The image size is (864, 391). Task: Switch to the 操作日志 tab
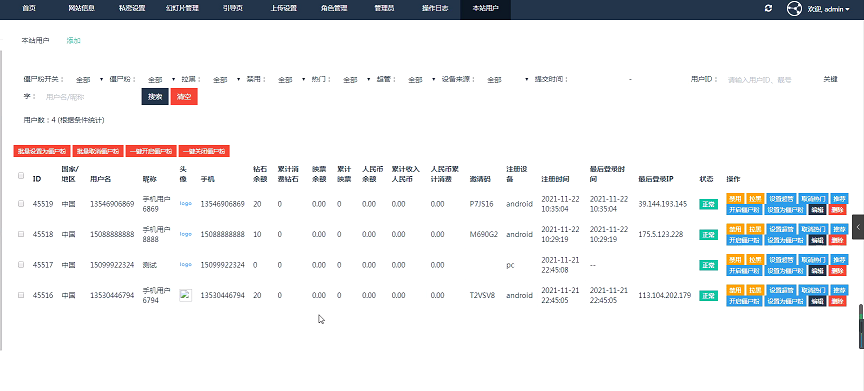435,9
